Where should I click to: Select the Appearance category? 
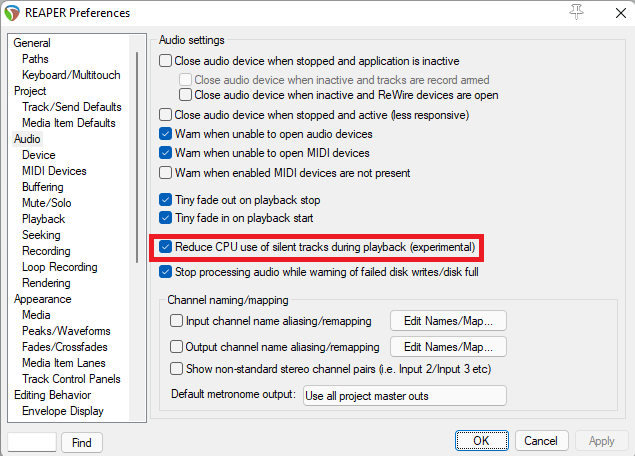pos(43,299)
